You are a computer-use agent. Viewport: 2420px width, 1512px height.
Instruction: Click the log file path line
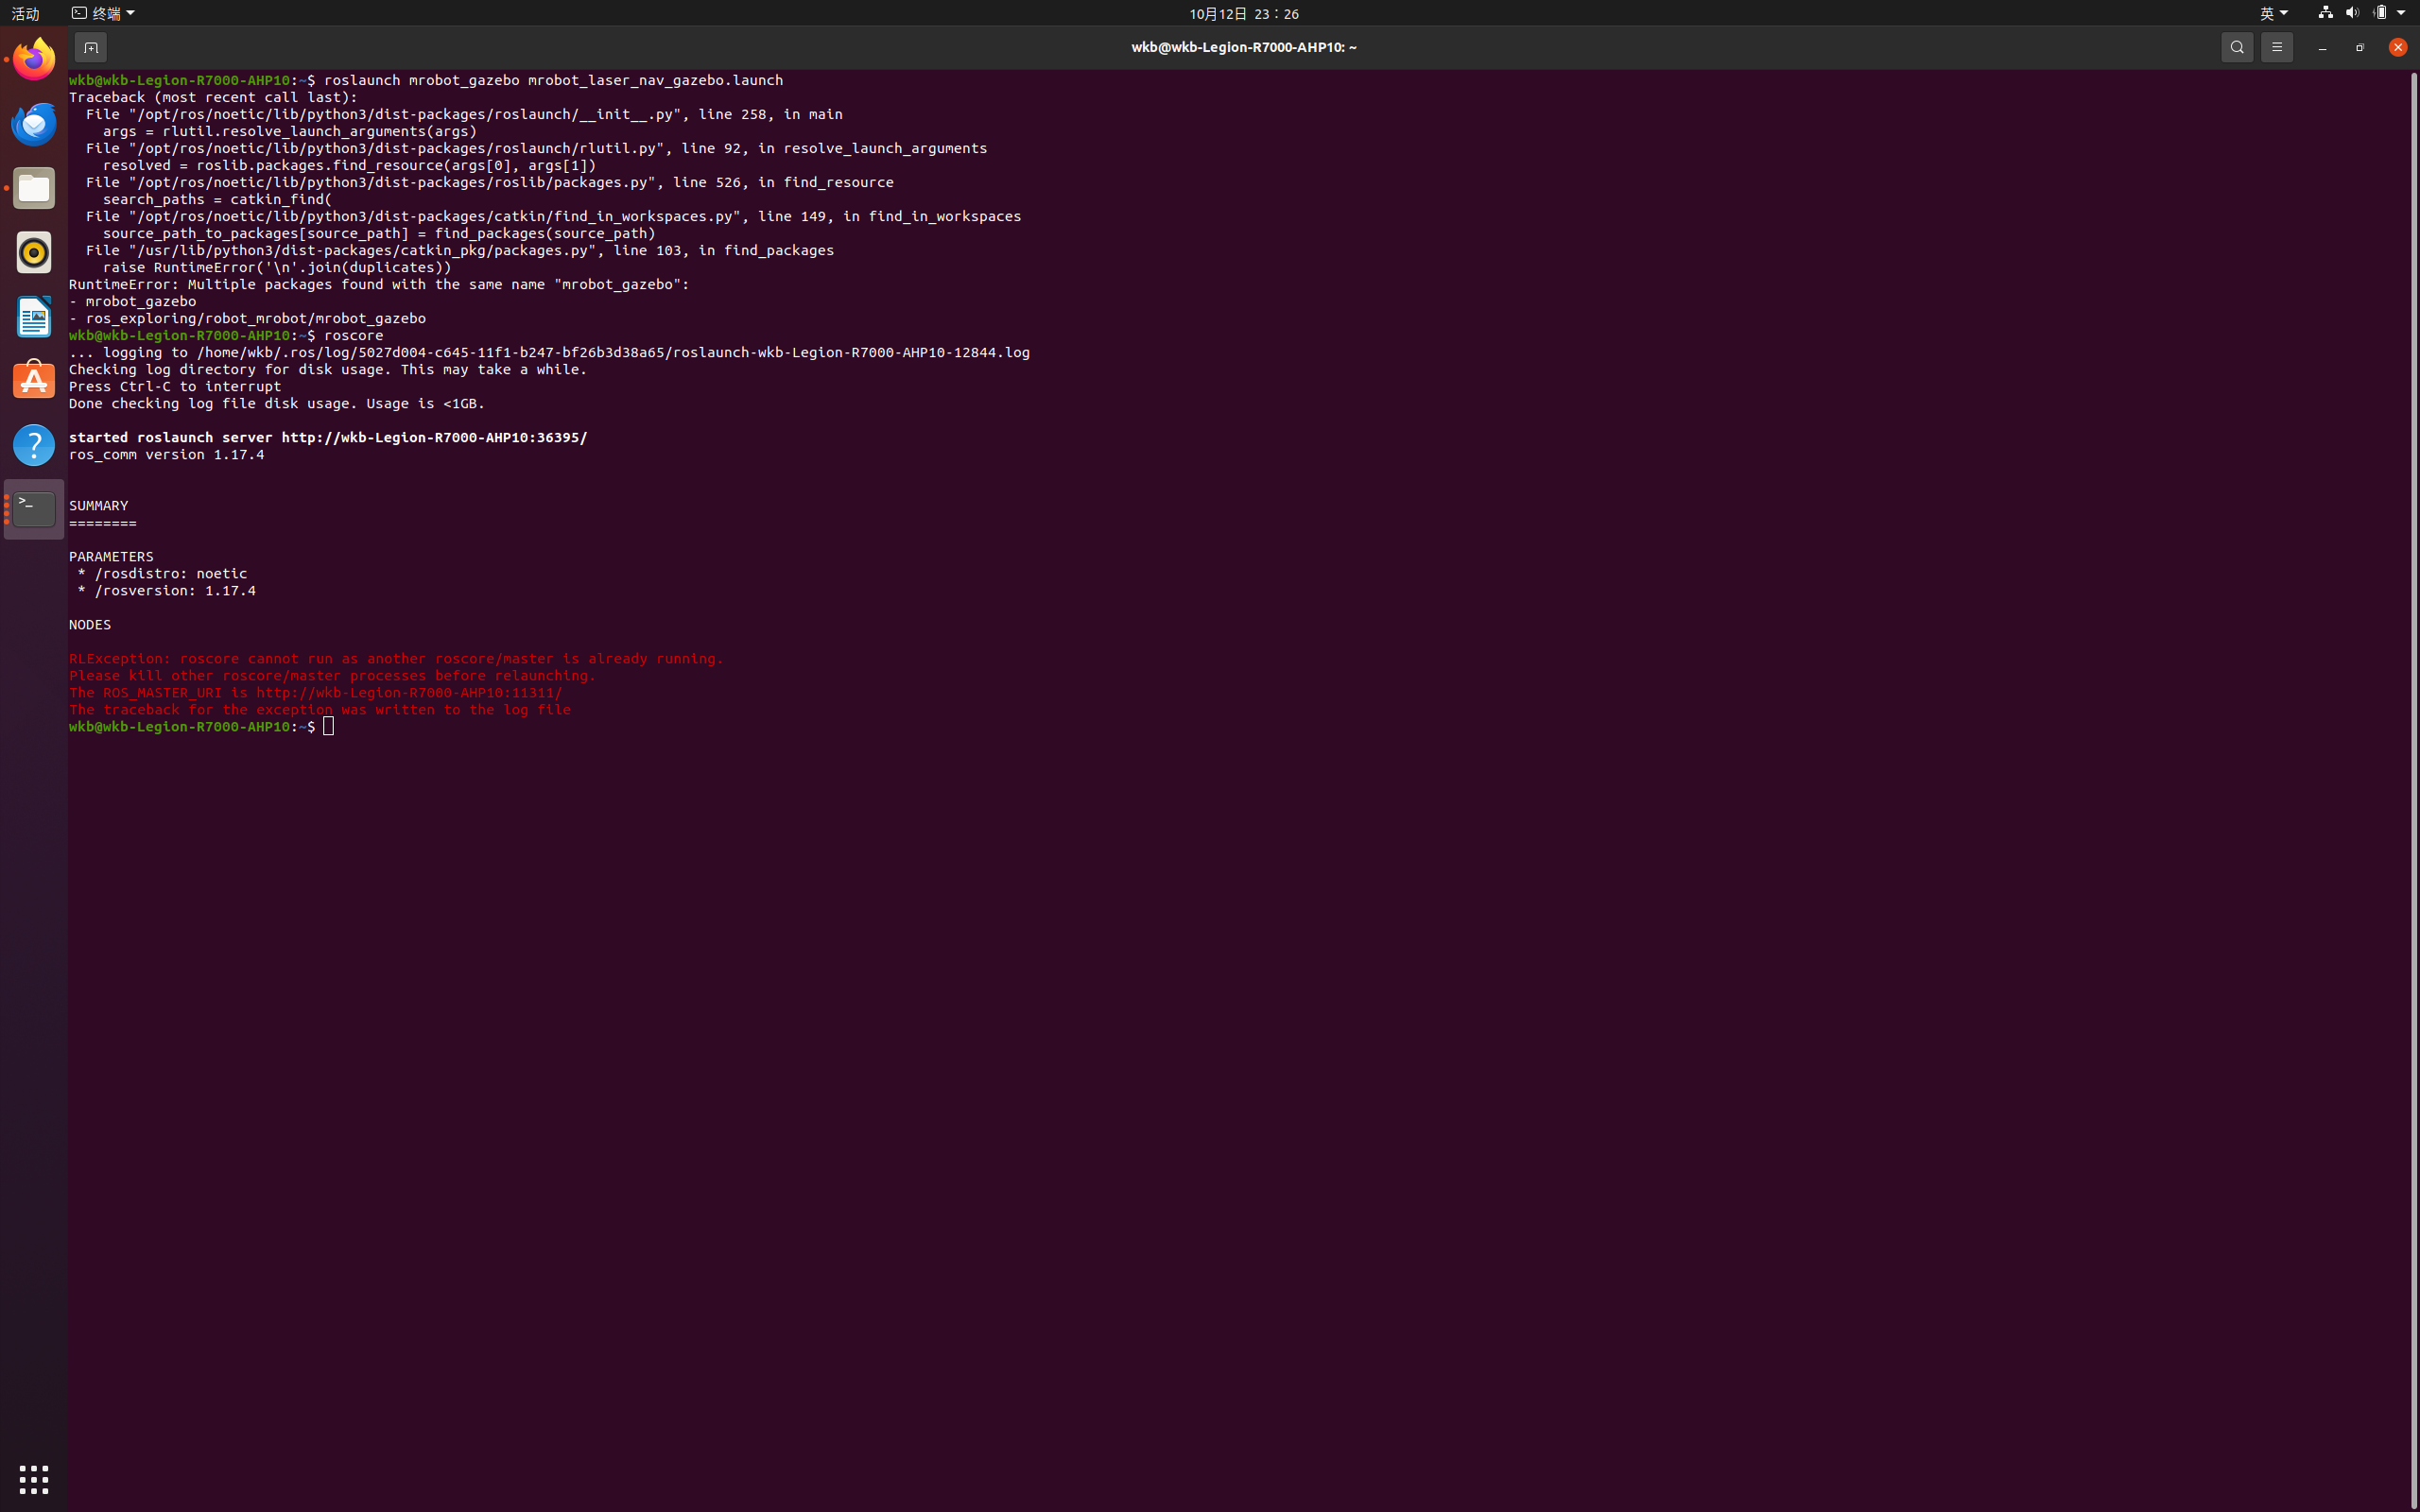[x=549, y=352]
